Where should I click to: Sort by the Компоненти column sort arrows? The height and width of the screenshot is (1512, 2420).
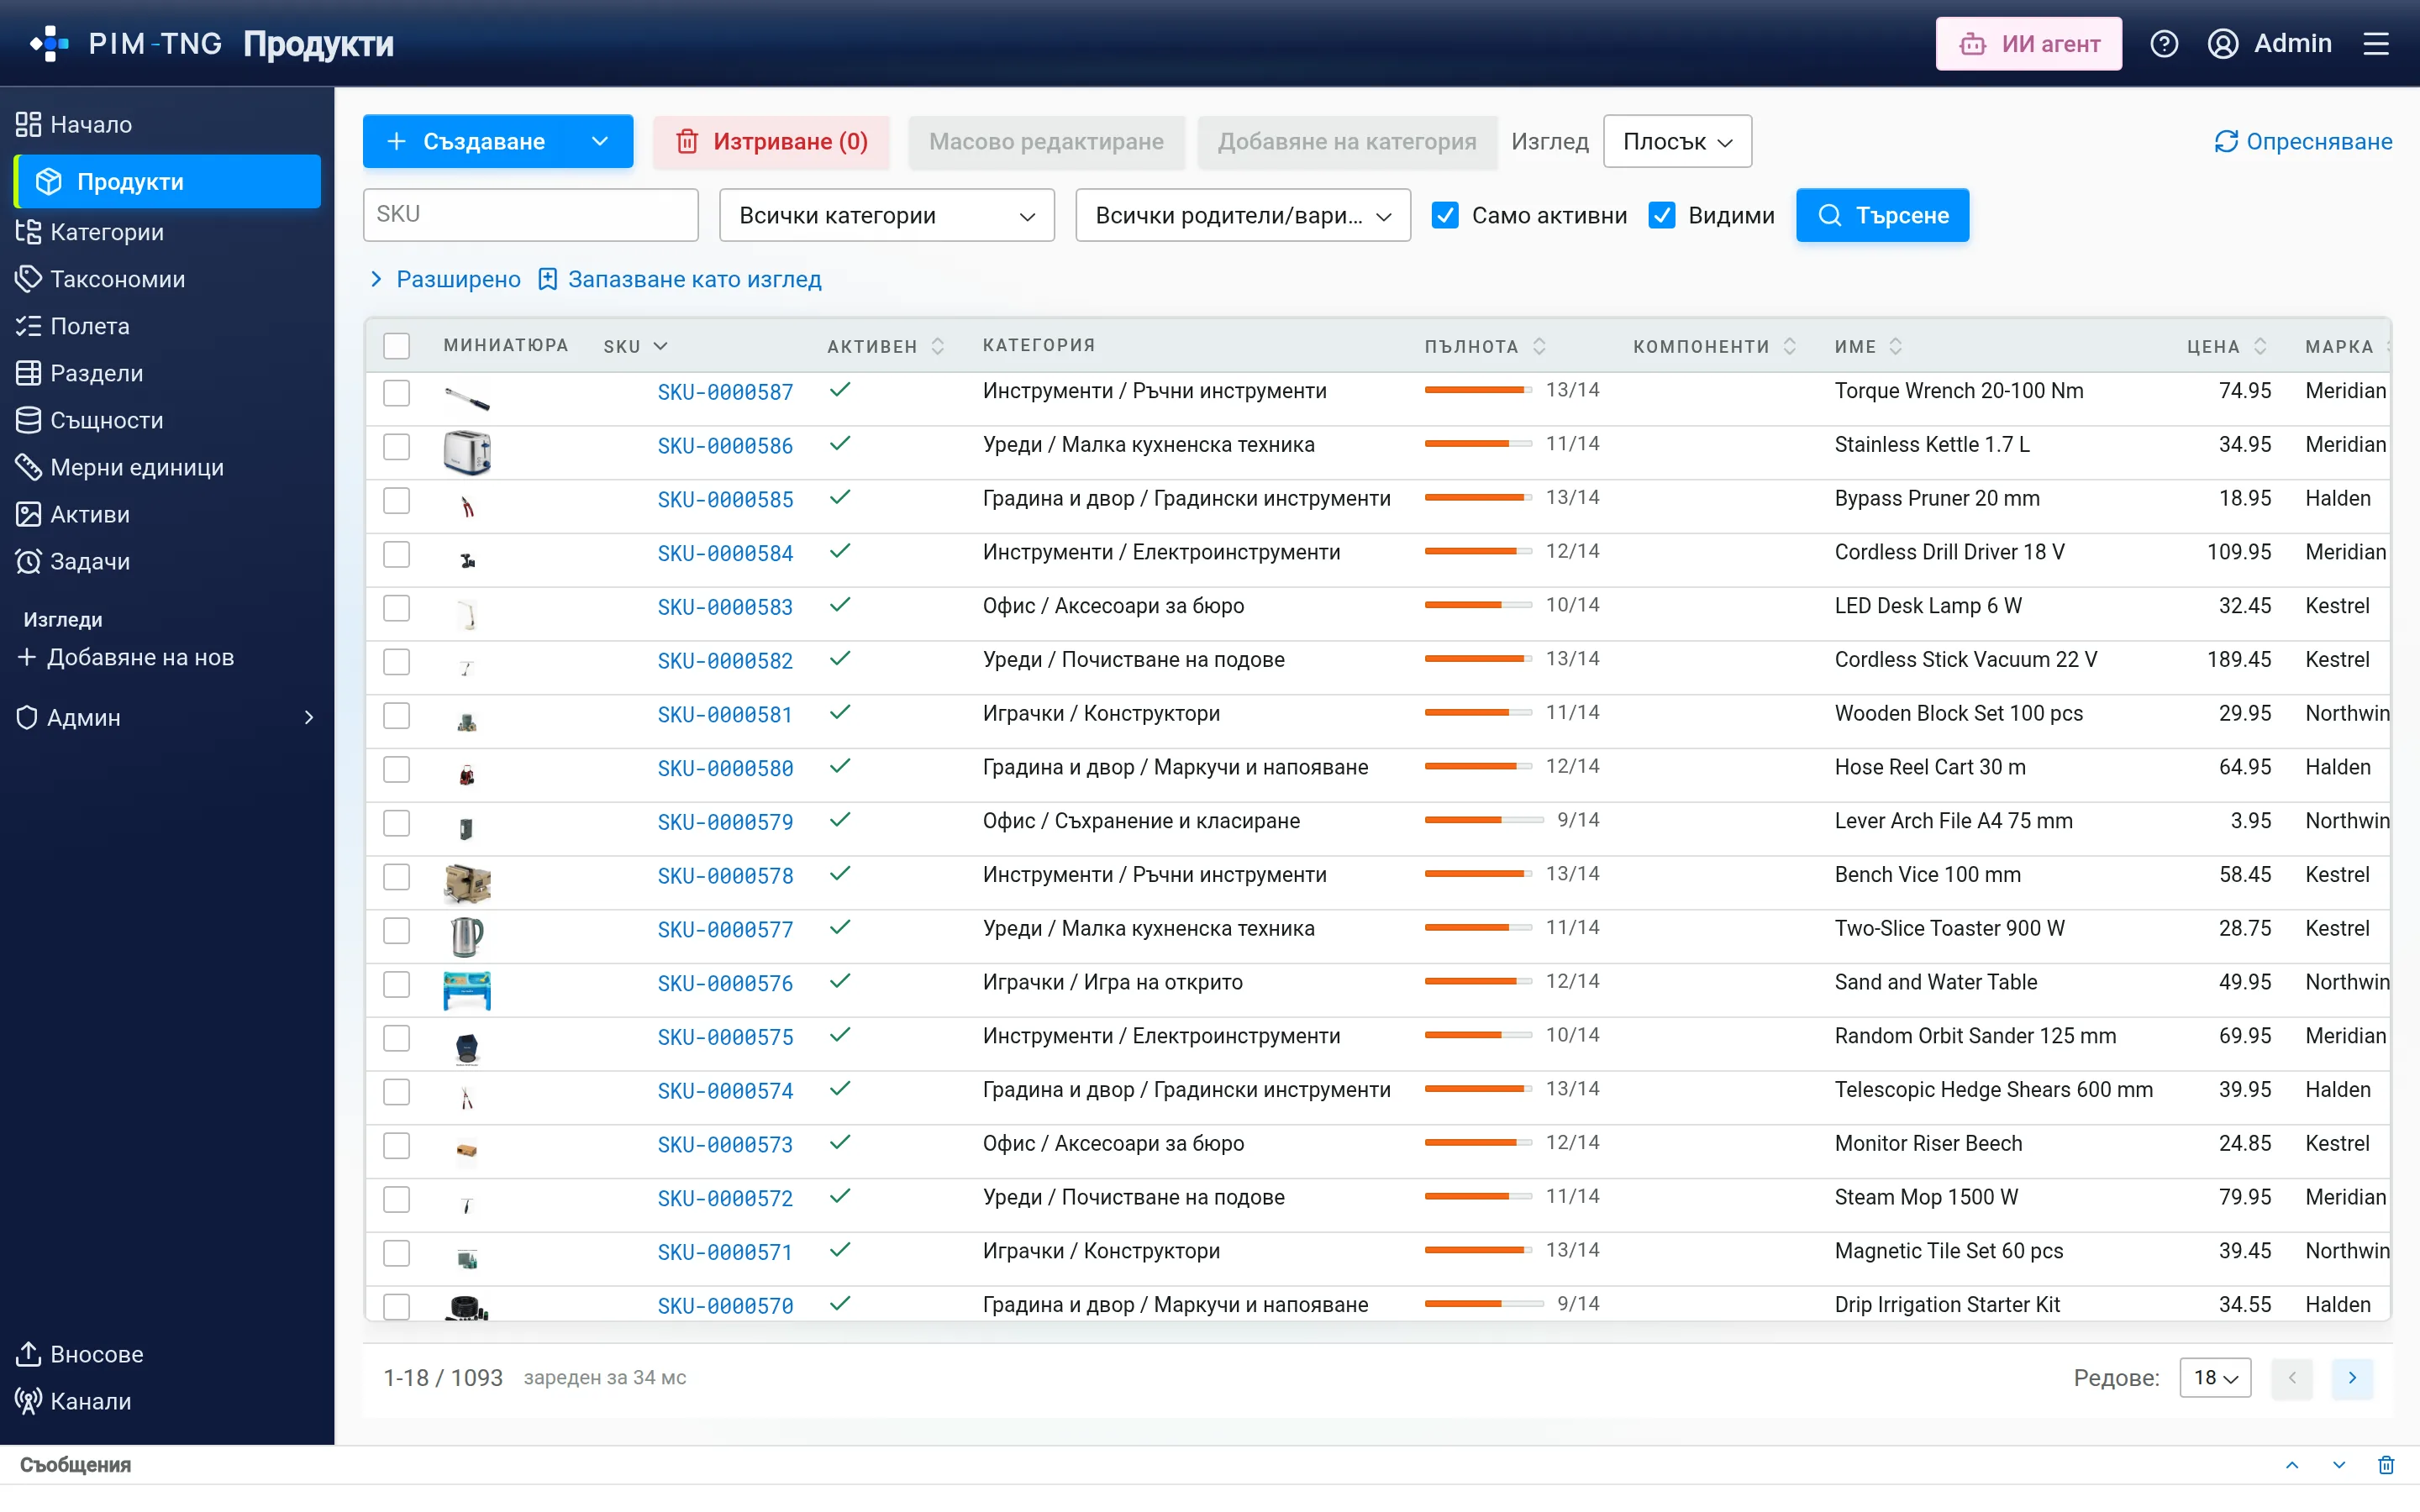[x=1789, y=346]
